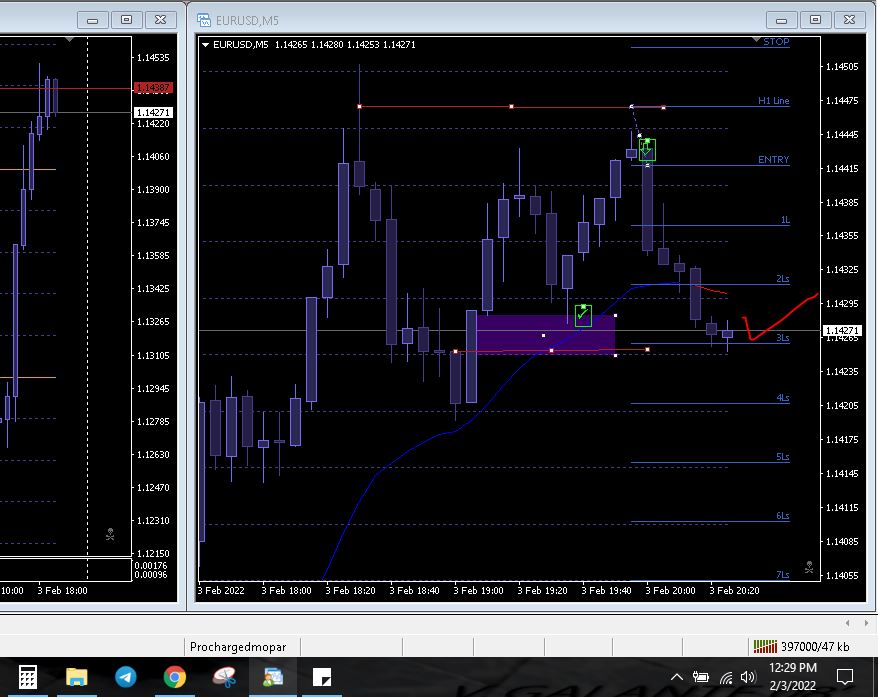This screenshot has width=878, height=697.
Task: Open Telegram from the taskbar
Action: (125, 677)
